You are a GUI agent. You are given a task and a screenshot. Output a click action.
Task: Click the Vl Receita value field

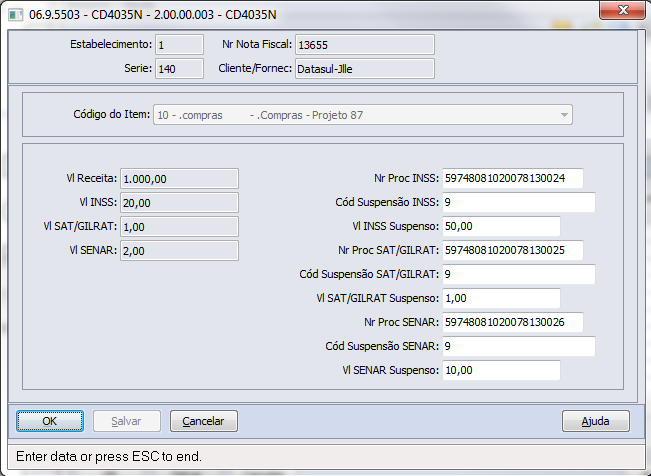178,178
